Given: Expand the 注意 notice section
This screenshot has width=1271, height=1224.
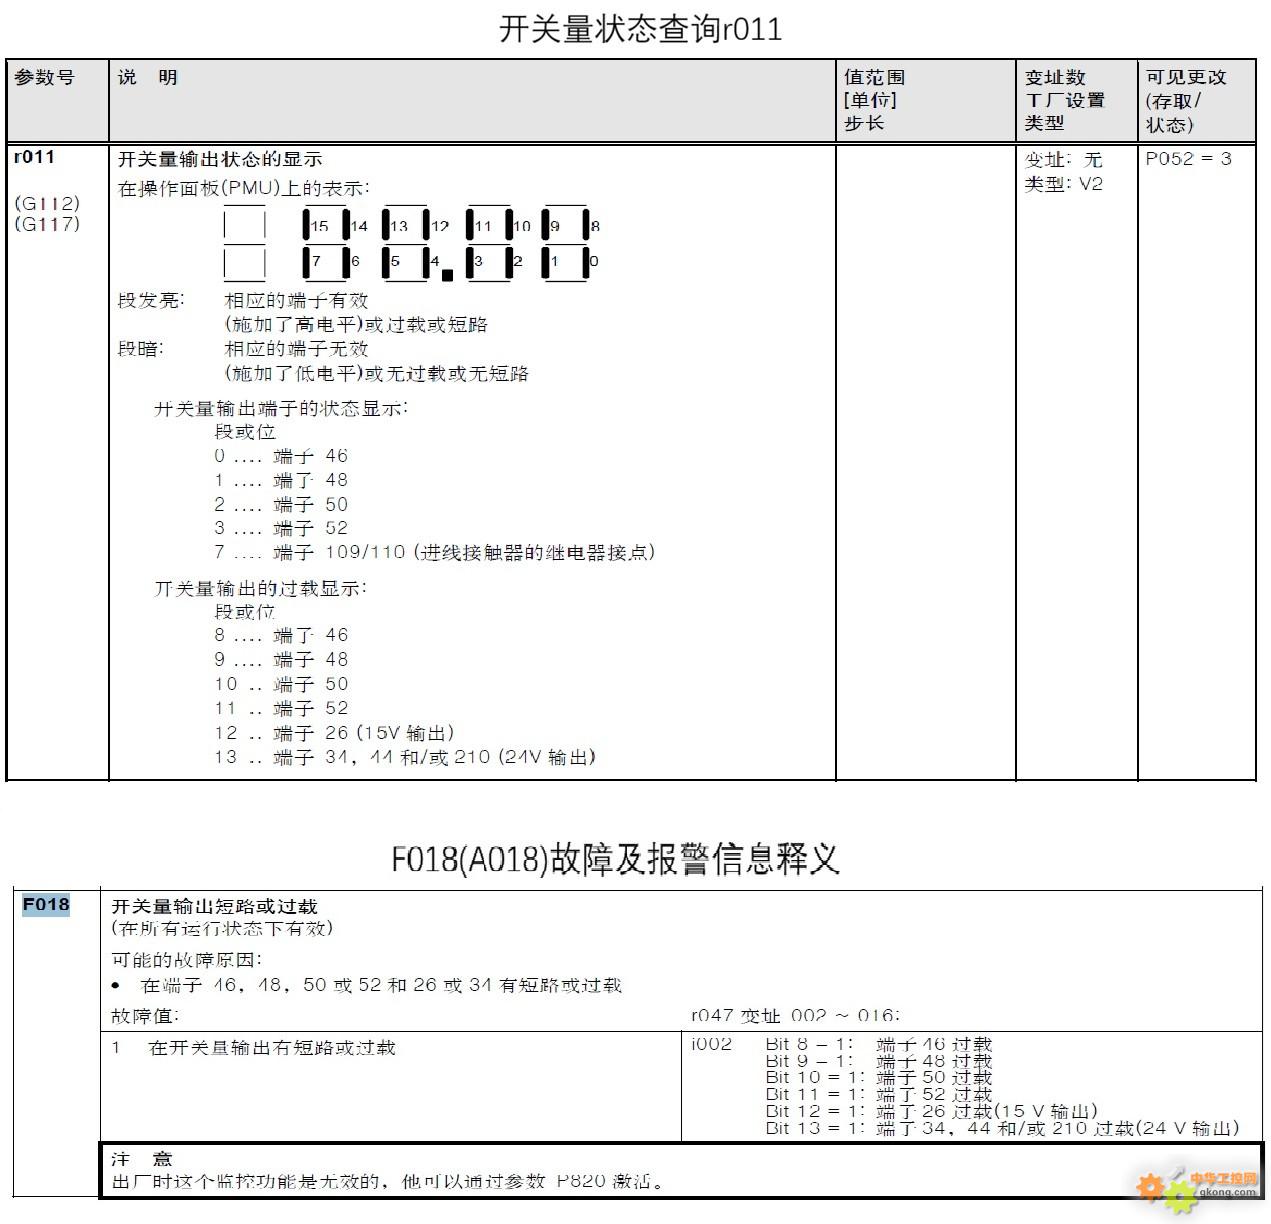Looking at the screenshot, I should 143,1159.
